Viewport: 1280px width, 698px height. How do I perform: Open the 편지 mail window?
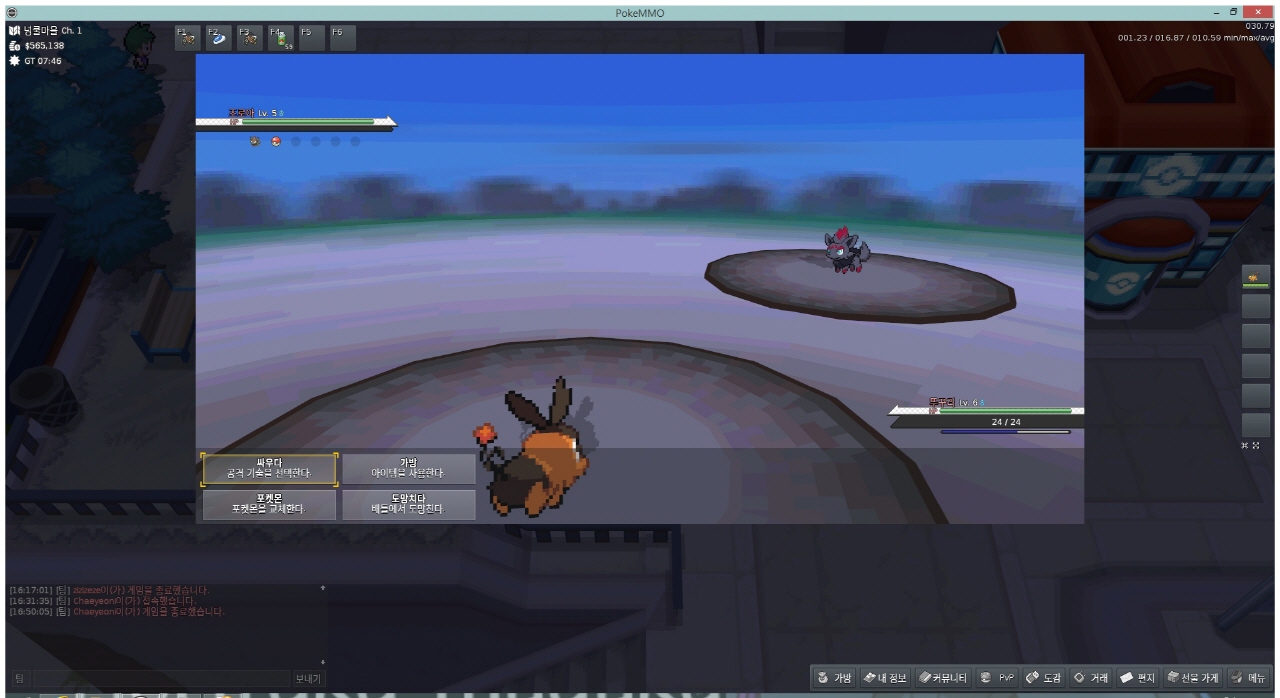tap(1138, 678)
